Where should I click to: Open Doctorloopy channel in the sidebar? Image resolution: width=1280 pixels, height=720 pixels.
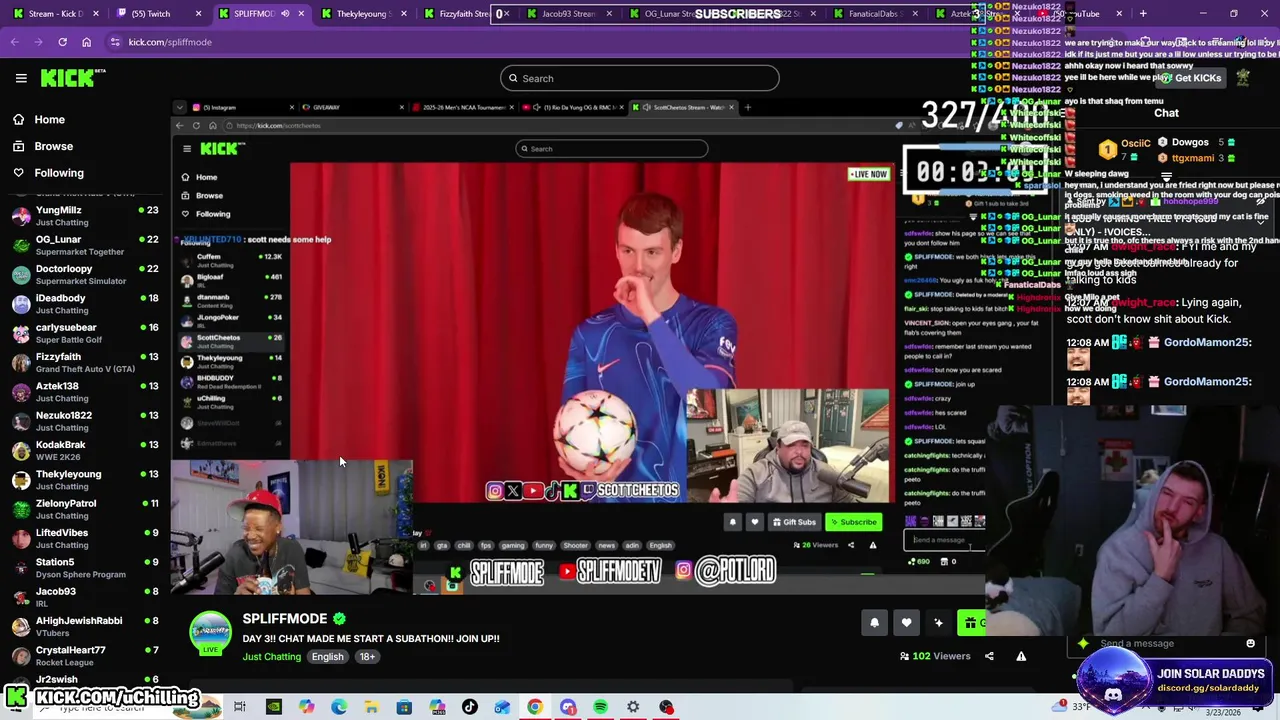[84, 274]
